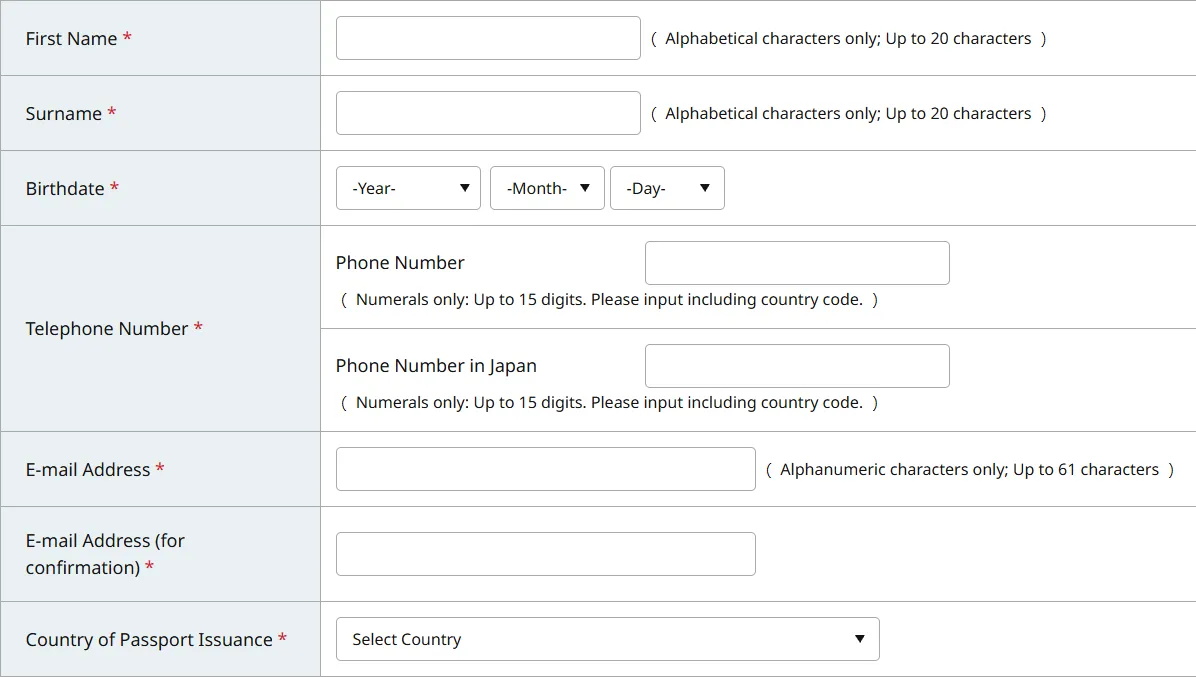The height and width of the screenshot is (677, 1196).
Task: Click the numerals hint under Phone Number in Japan
Action: coord(609,403)
